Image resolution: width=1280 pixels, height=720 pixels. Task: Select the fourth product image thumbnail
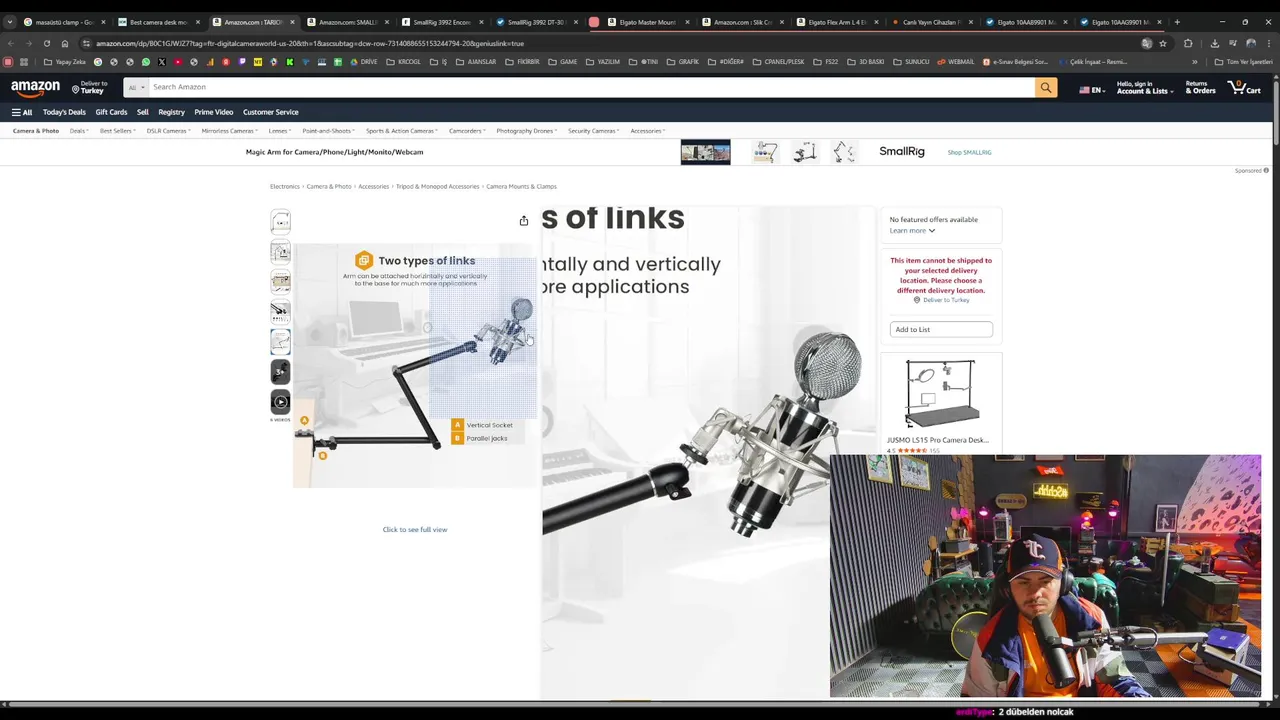pos(280,312)
